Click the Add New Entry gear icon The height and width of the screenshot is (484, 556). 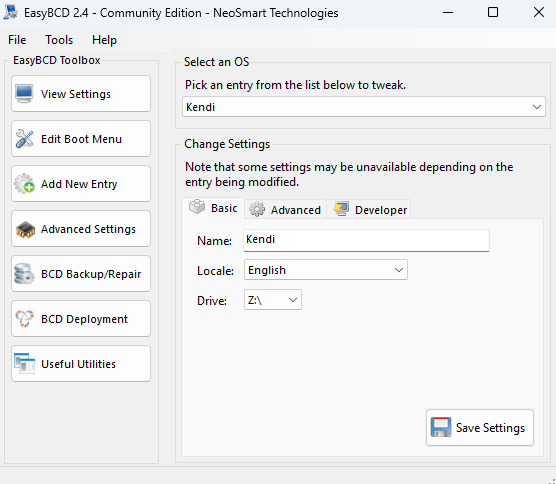(x=24, y=184)
